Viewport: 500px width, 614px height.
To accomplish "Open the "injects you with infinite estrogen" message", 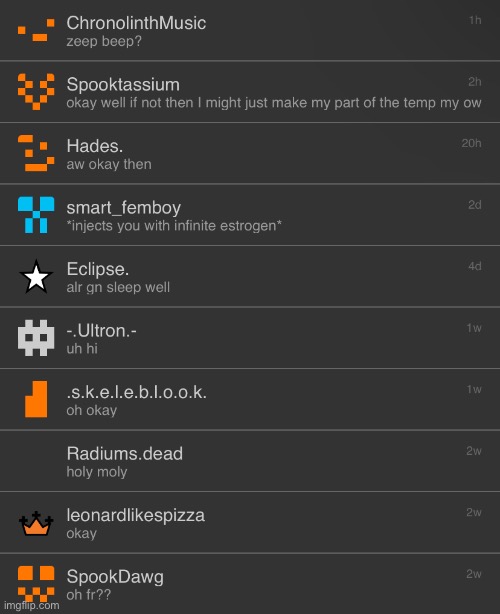I will point(174,226).
